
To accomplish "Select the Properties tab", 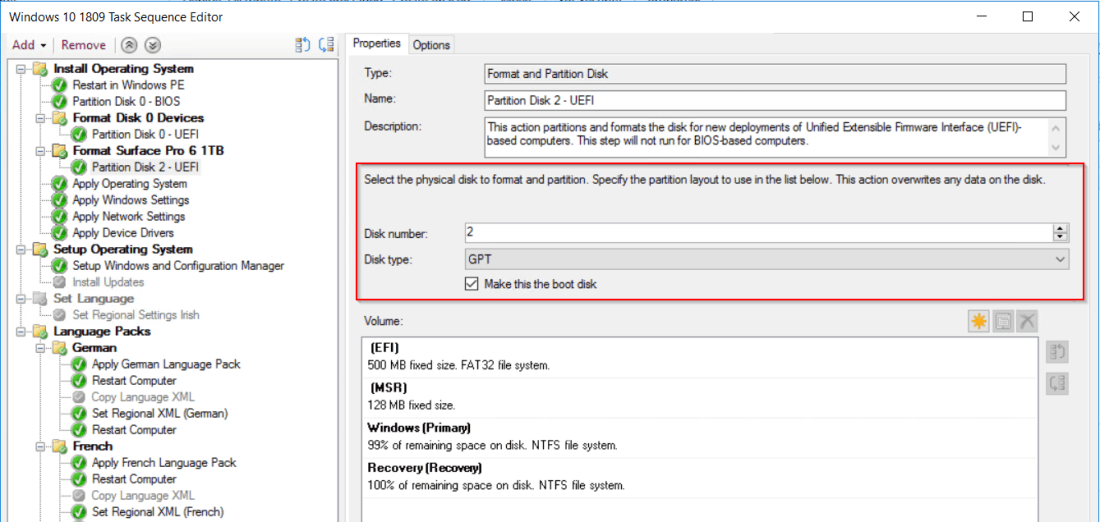I will [377, 44].
